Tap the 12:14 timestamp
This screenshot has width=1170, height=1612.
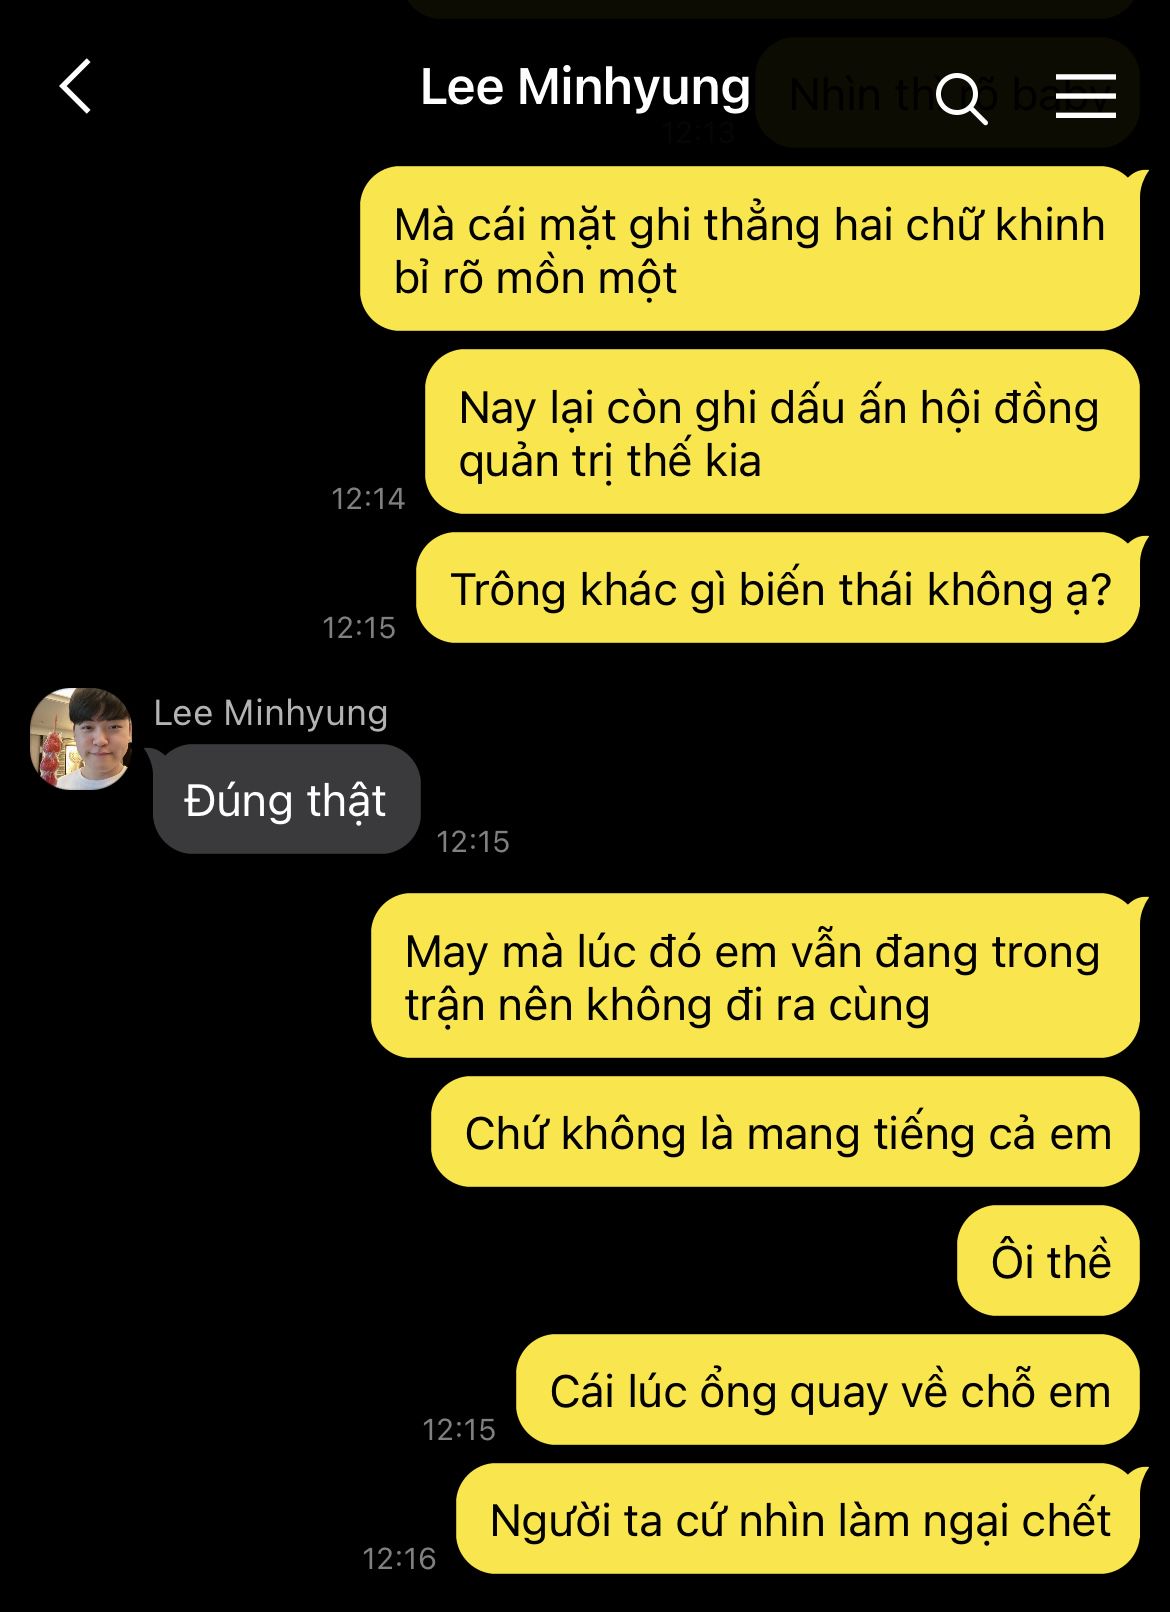tap(368, 498)
